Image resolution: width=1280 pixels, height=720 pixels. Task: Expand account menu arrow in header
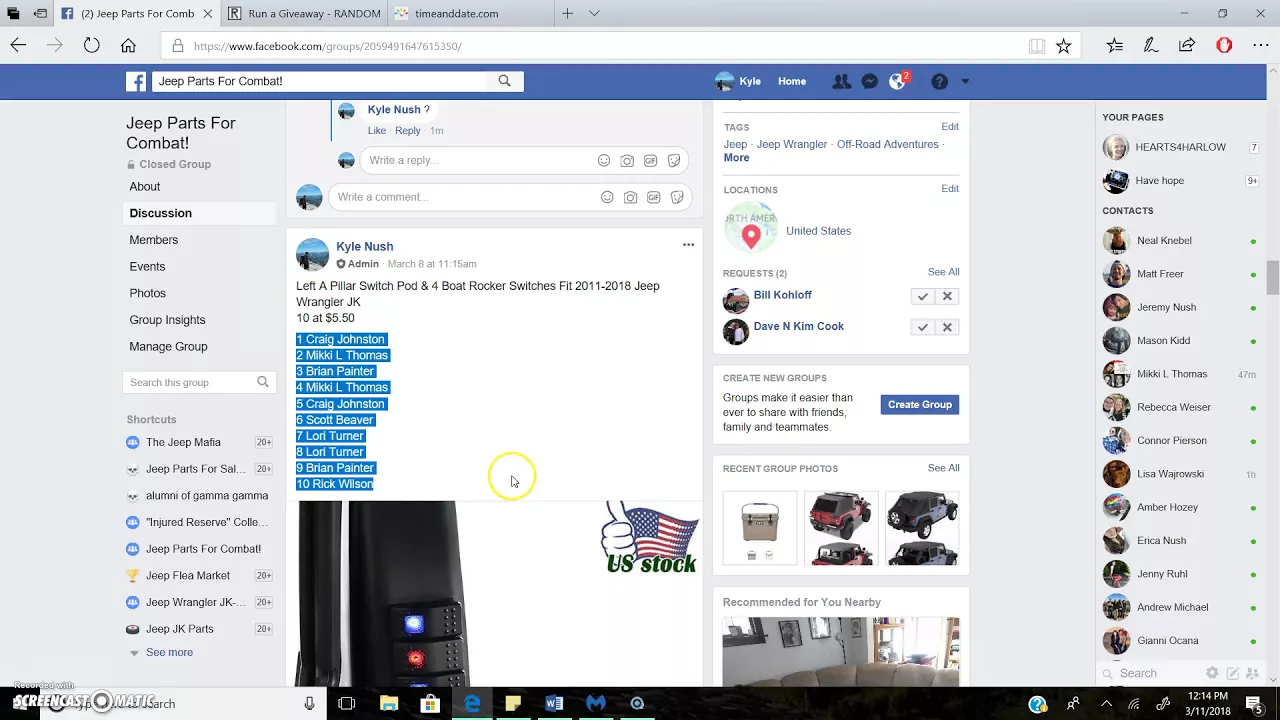point(965,82)
